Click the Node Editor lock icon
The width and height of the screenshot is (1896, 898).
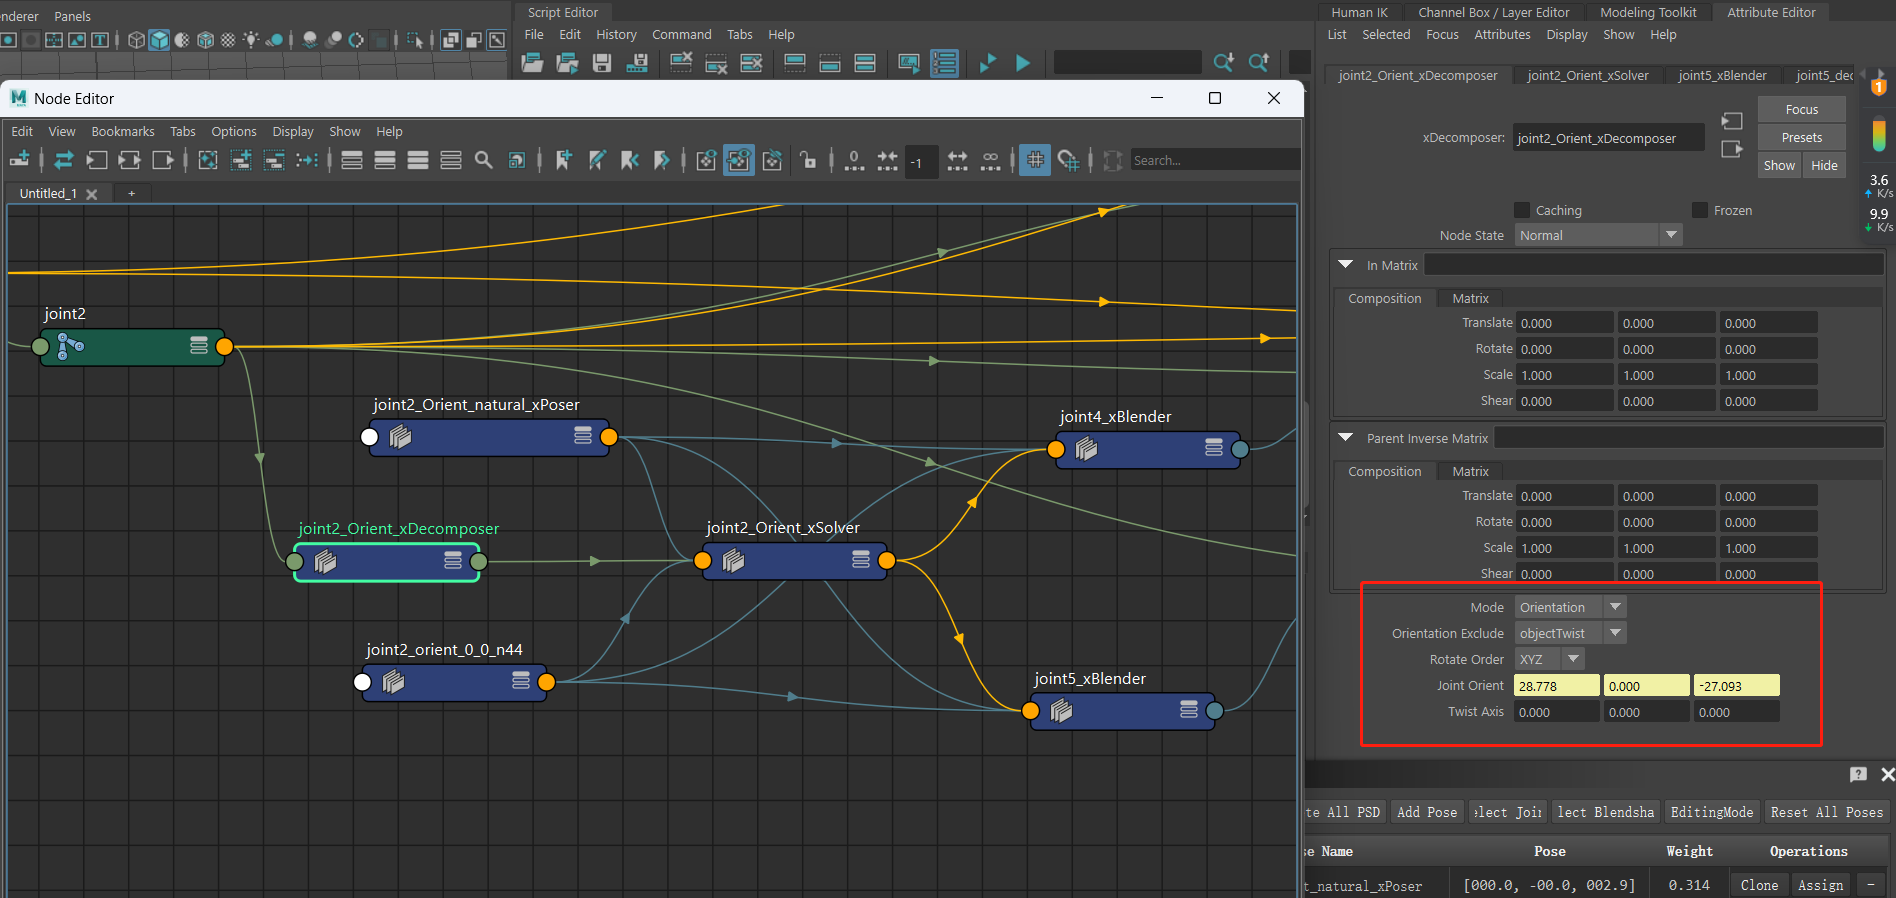click(x=808, y=160)
